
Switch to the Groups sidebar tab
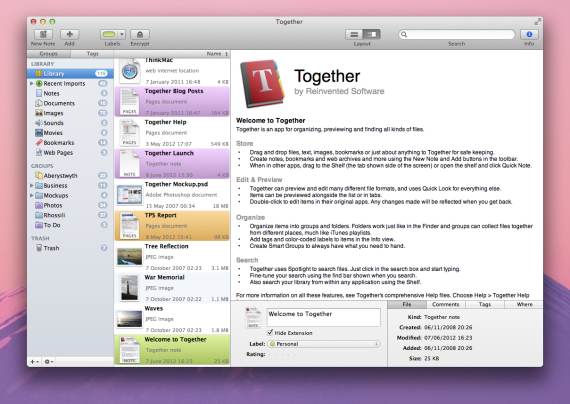(x=49, y=54)
